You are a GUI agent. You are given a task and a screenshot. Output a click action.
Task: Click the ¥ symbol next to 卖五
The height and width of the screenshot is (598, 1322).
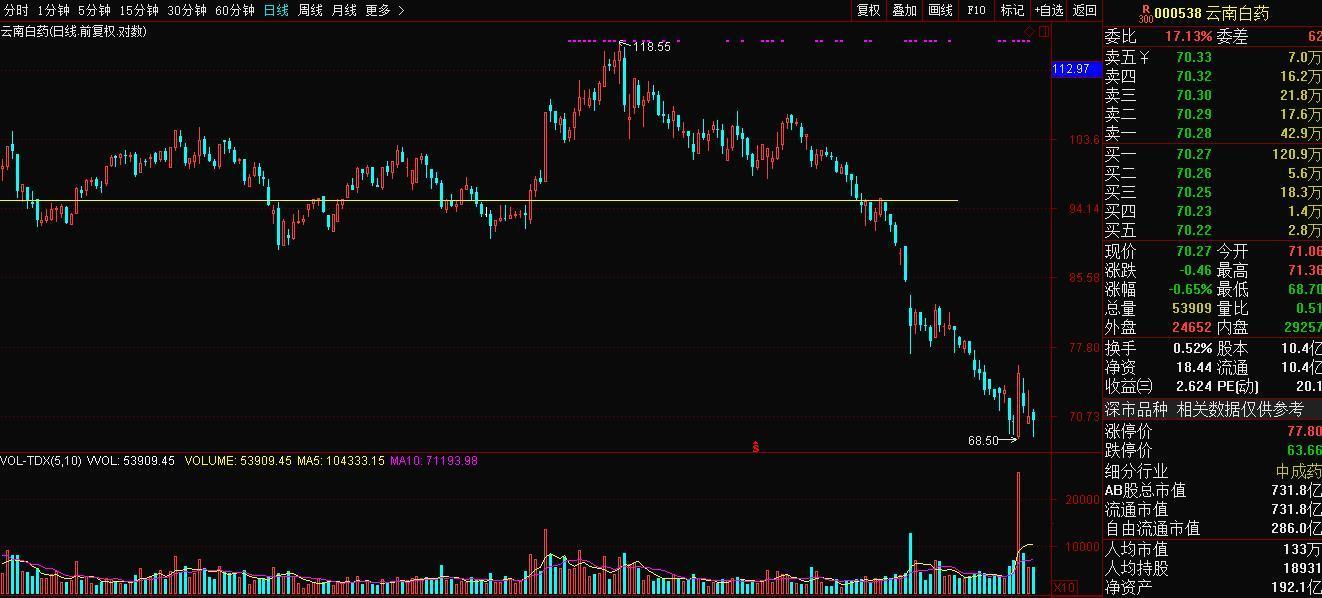1144,58
